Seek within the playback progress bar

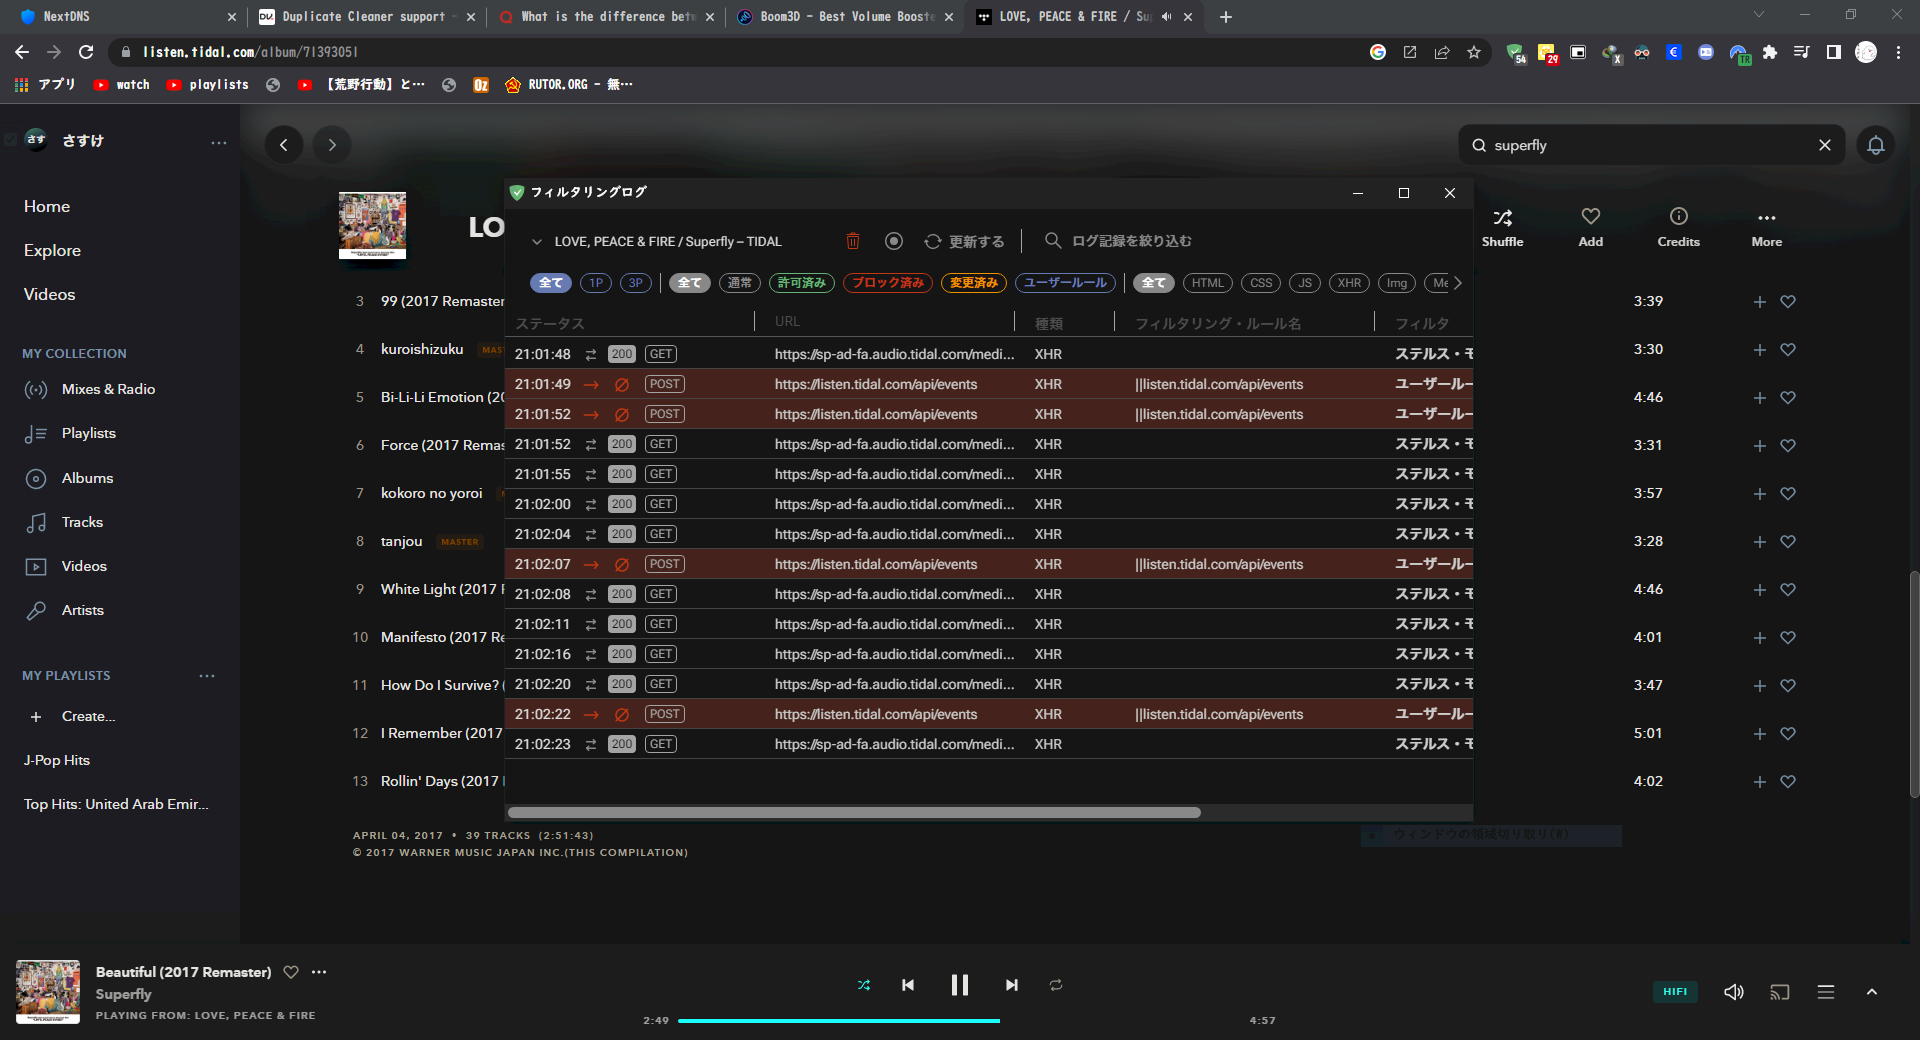[960, 1021]
